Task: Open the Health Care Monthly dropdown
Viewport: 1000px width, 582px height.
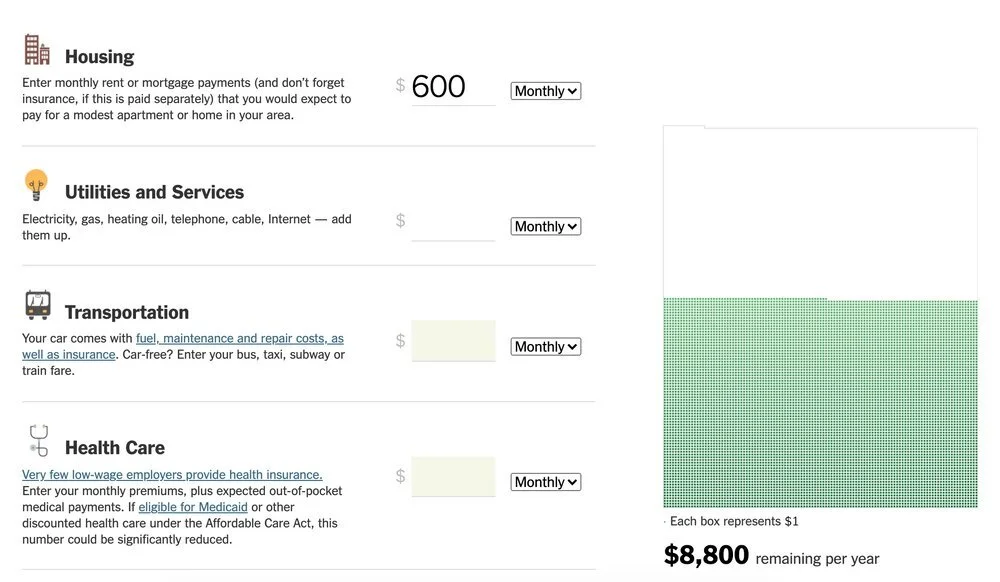Action: (x=545, y=482)
